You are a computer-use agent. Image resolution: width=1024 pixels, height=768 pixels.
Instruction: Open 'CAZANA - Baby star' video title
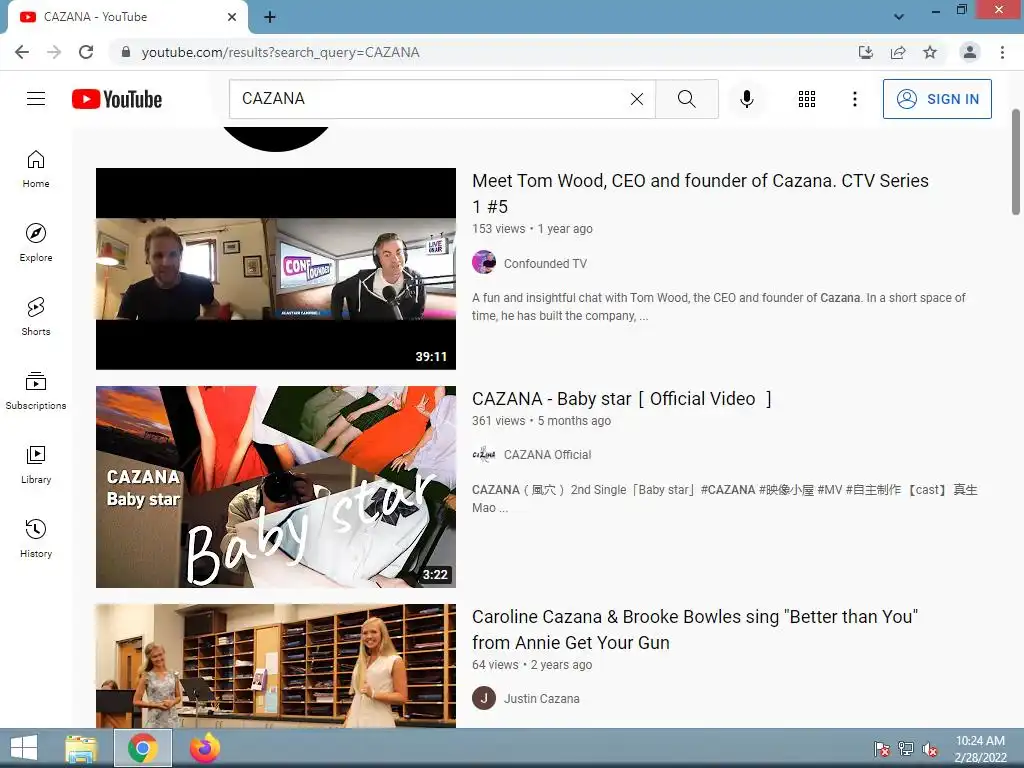622,398
